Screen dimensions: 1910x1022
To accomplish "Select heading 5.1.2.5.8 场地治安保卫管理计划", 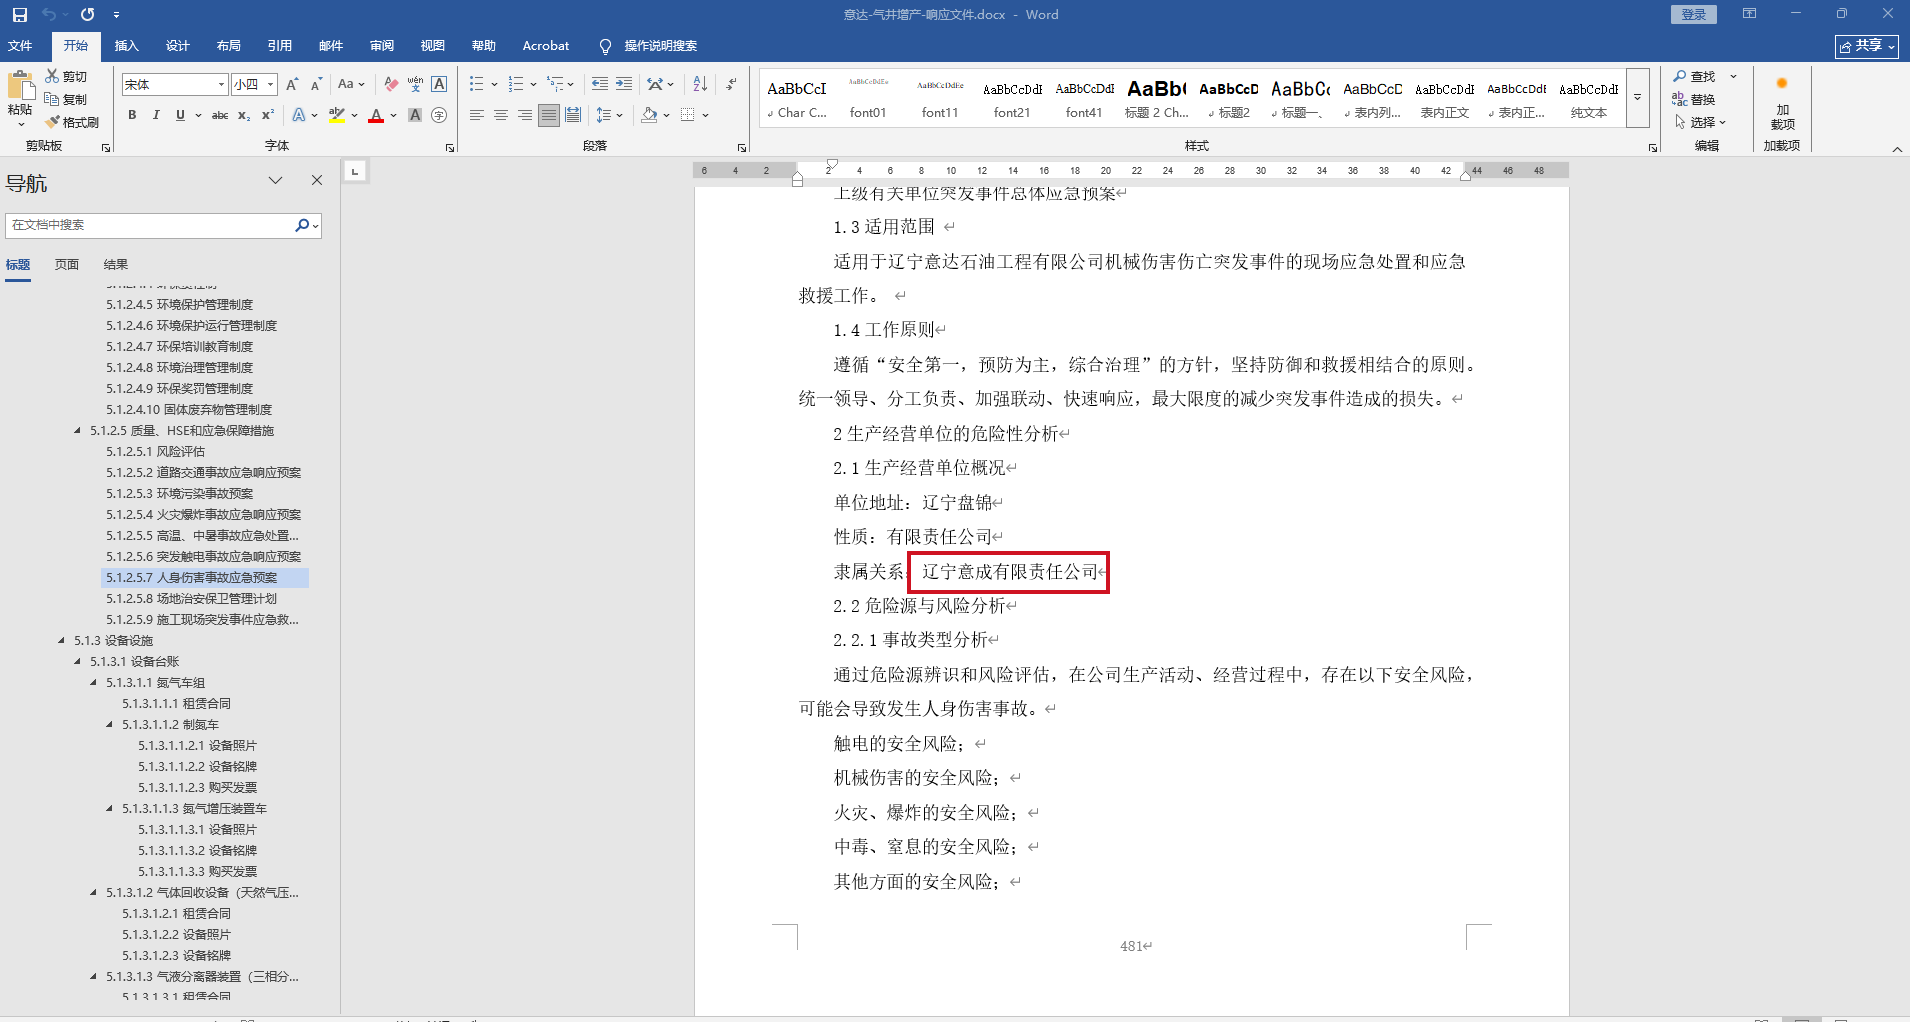I will (x=191, y=598).
